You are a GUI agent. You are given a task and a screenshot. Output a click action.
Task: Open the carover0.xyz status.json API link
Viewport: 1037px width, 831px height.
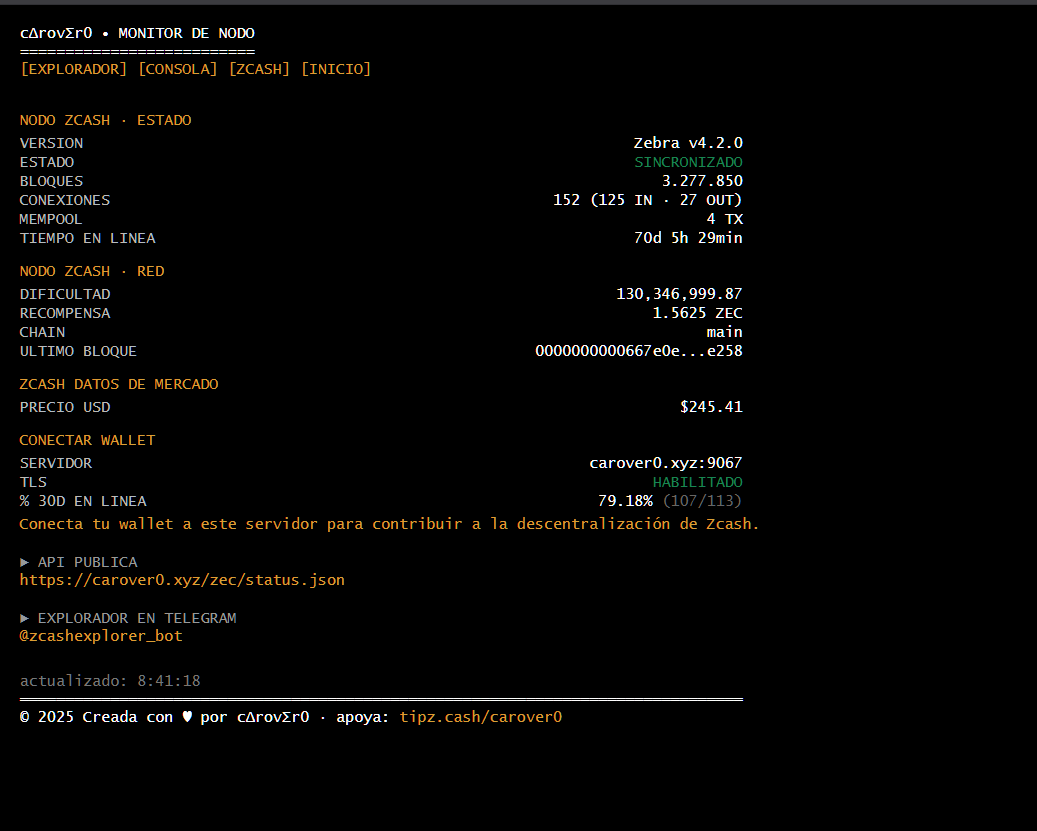tap(182, 580)
